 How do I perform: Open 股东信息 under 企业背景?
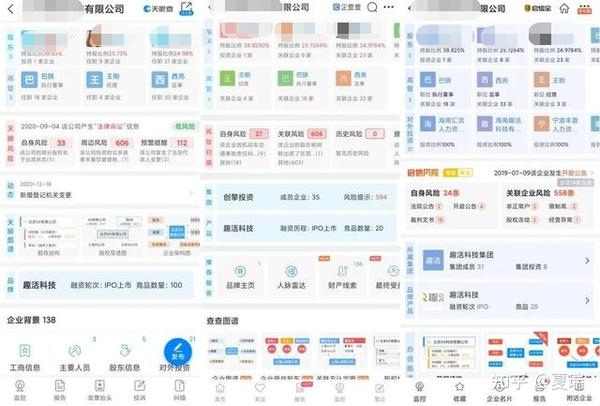coord(124,358)
